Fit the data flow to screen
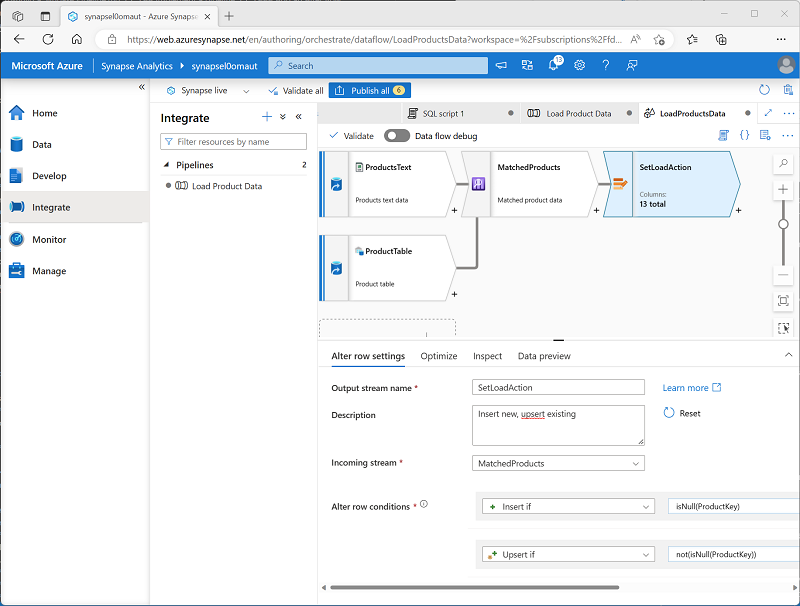 pyautogui.click(x=783, y=300)
